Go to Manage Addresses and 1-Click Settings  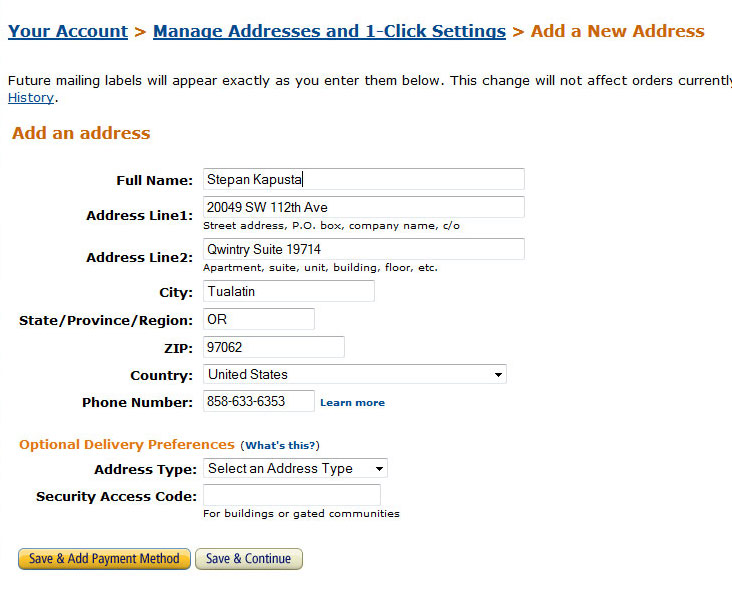[x=329, y=31]
